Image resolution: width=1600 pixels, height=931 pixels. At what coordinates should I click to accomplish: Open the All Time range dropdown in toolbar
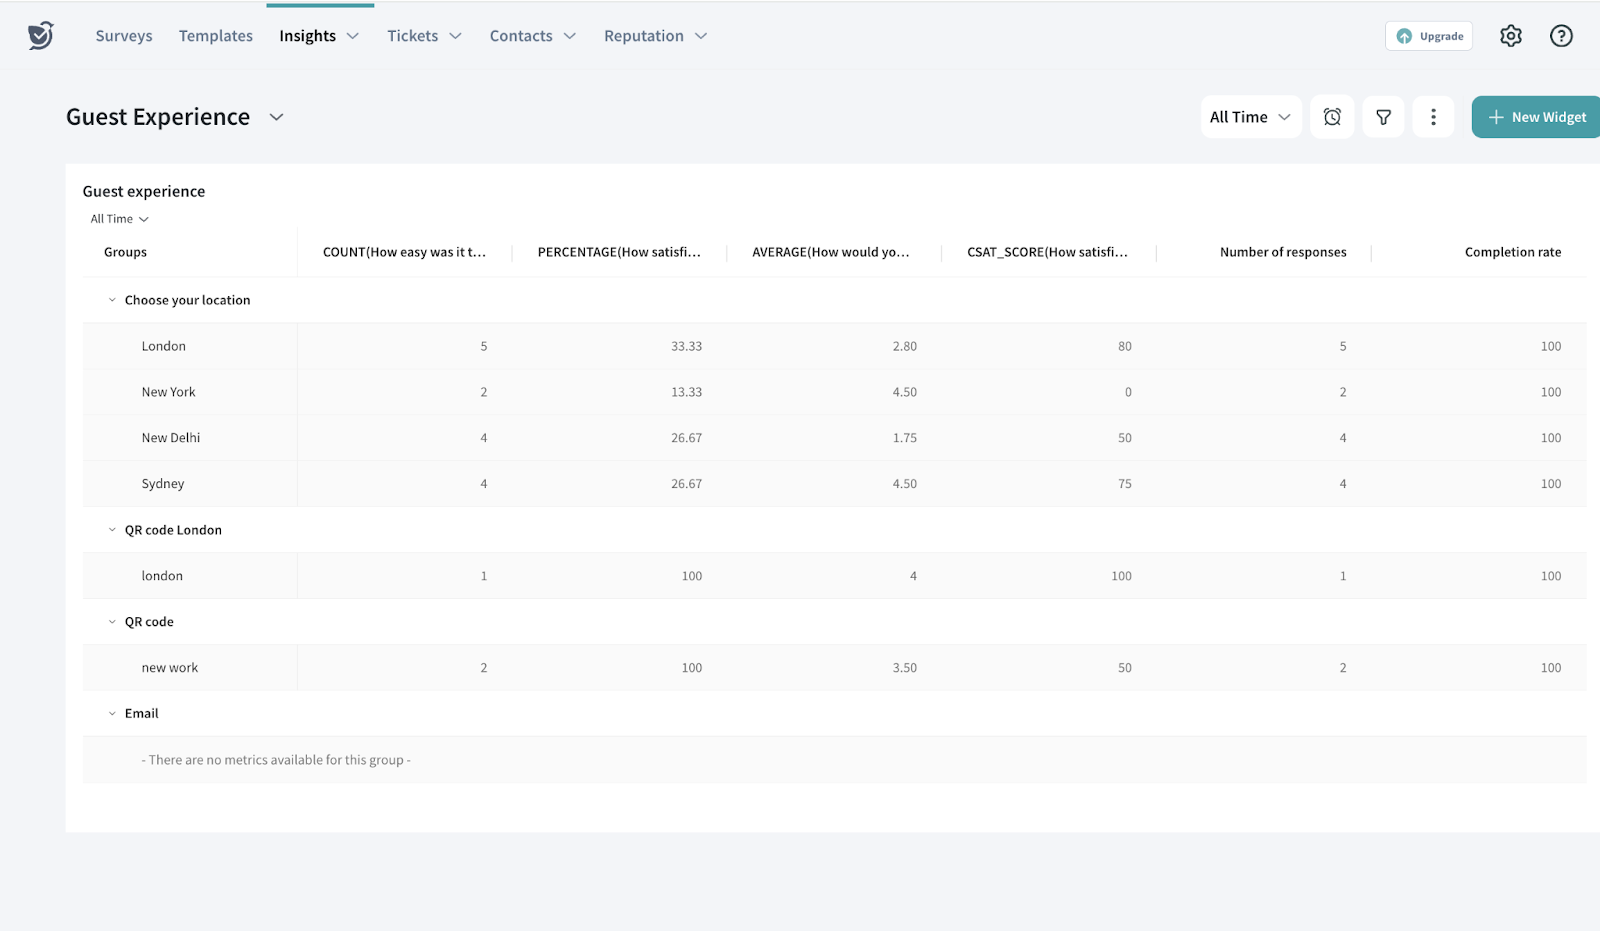coord(1251,117)
